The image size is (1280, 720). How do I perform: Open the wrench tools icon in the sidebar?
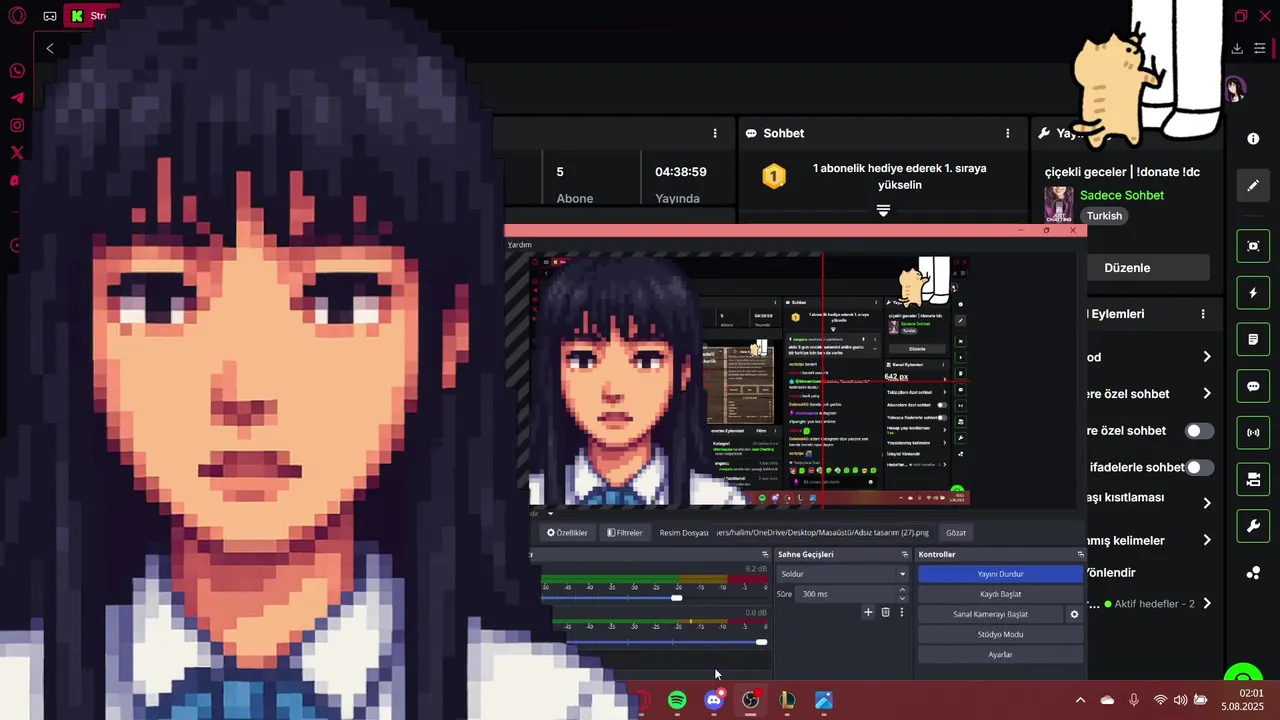1253,526
